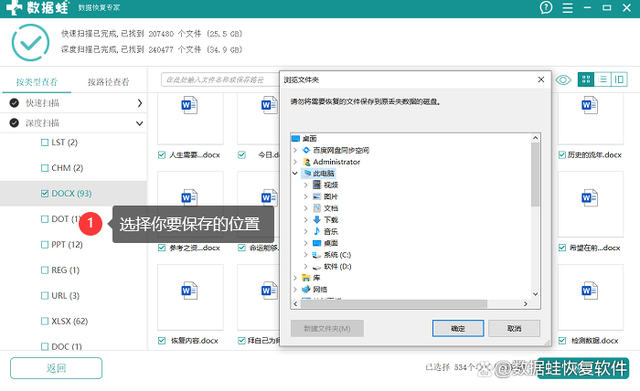Click Word icon above 人生需要...docx
Image resolution: width=640 pixels, height=391 pixels.
[x=189, y=105]
